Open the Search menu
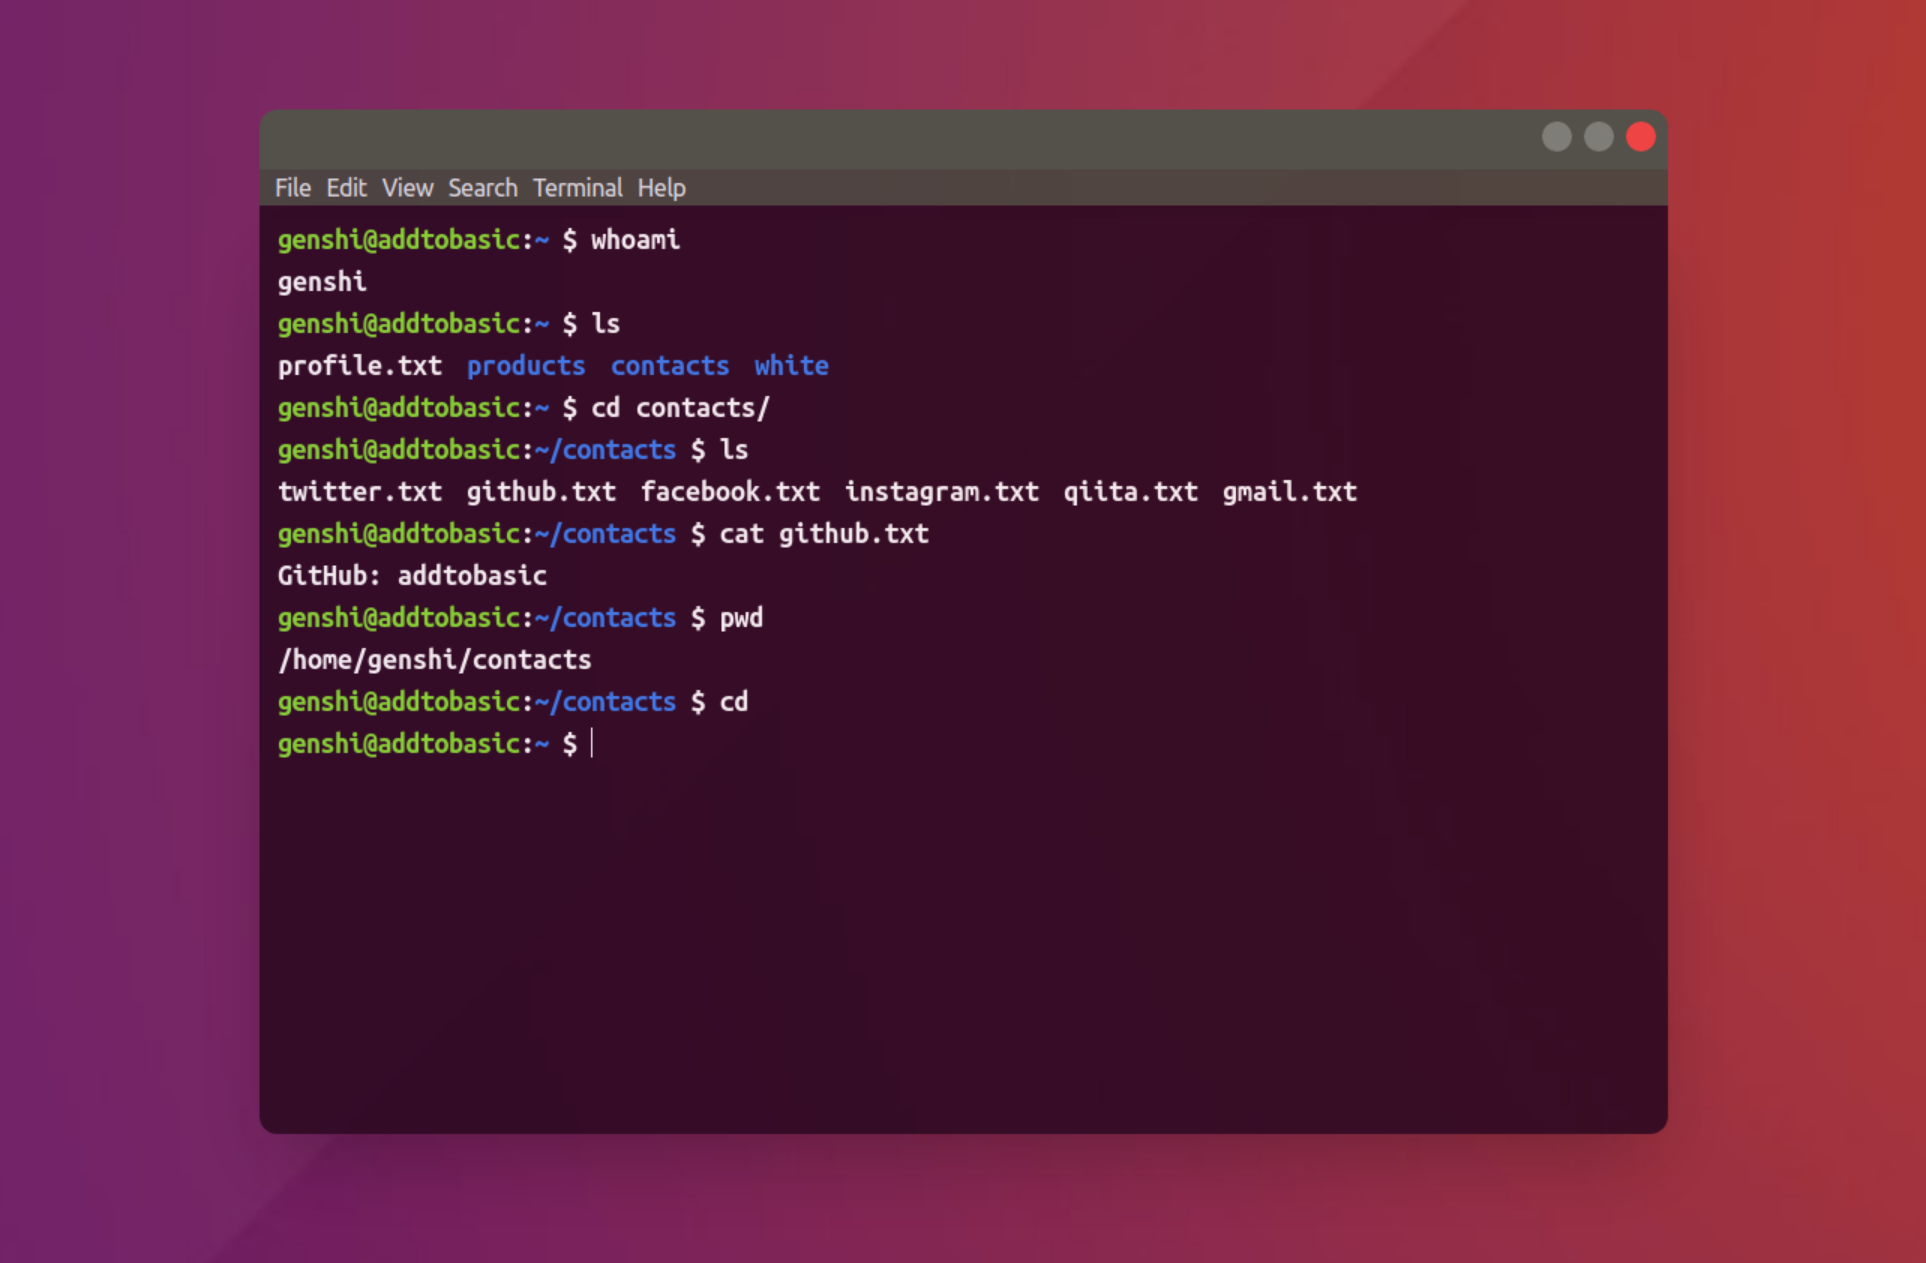 pos(482,188)
